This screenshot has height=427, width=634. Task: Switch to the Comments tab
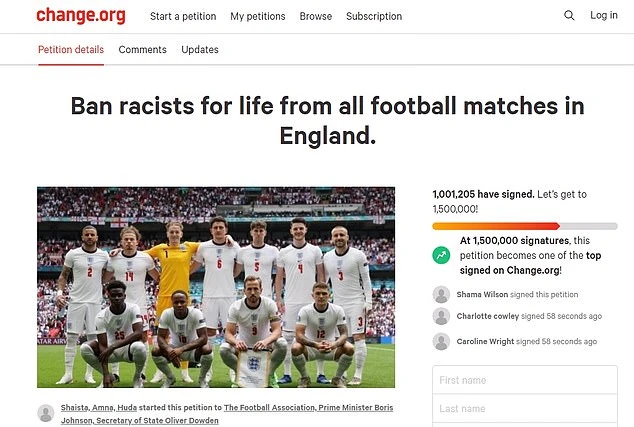(x=142, y=50)
